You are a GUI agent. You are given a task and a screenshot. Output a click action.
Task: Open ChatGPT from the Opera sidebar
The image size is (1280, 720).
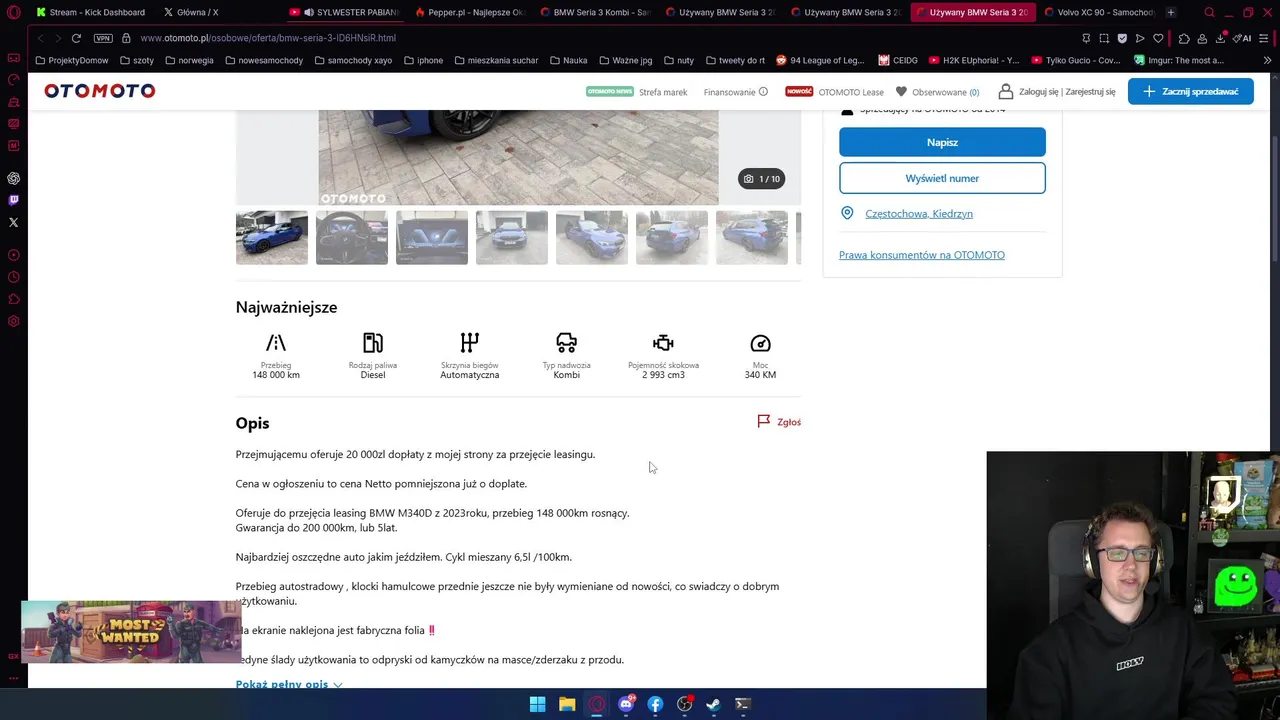pos(14,178)
